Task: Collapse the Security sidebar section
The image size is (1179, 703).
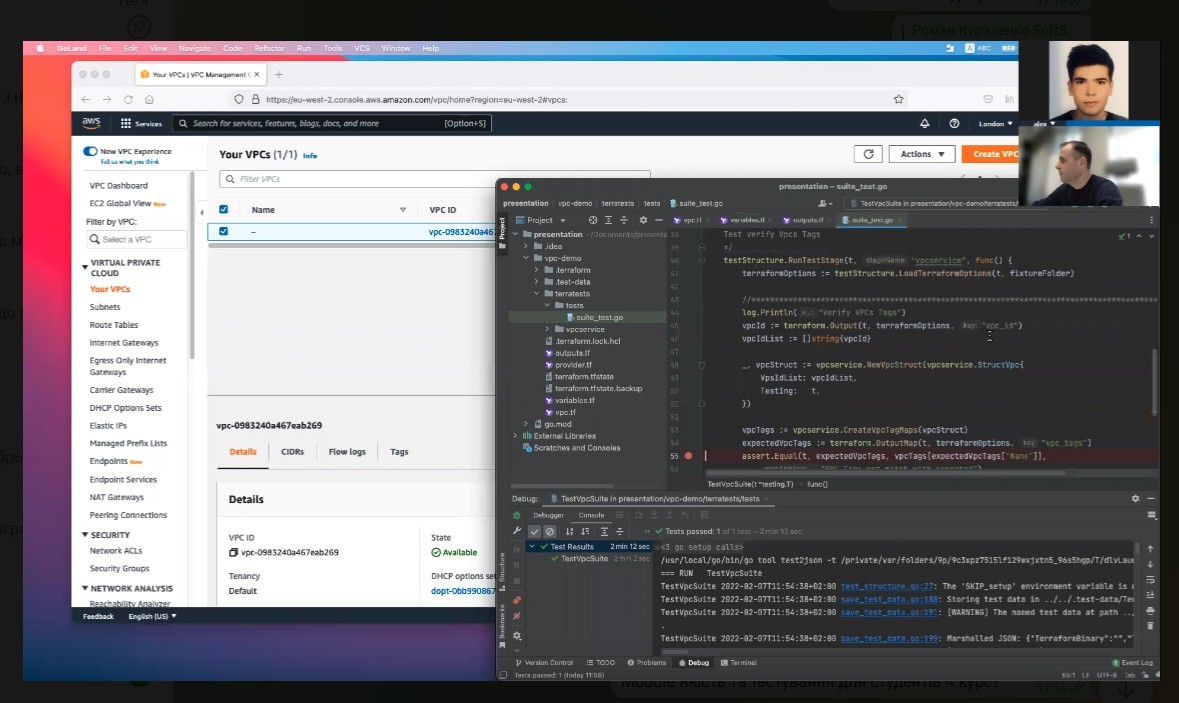Action: tap(85, 535)
